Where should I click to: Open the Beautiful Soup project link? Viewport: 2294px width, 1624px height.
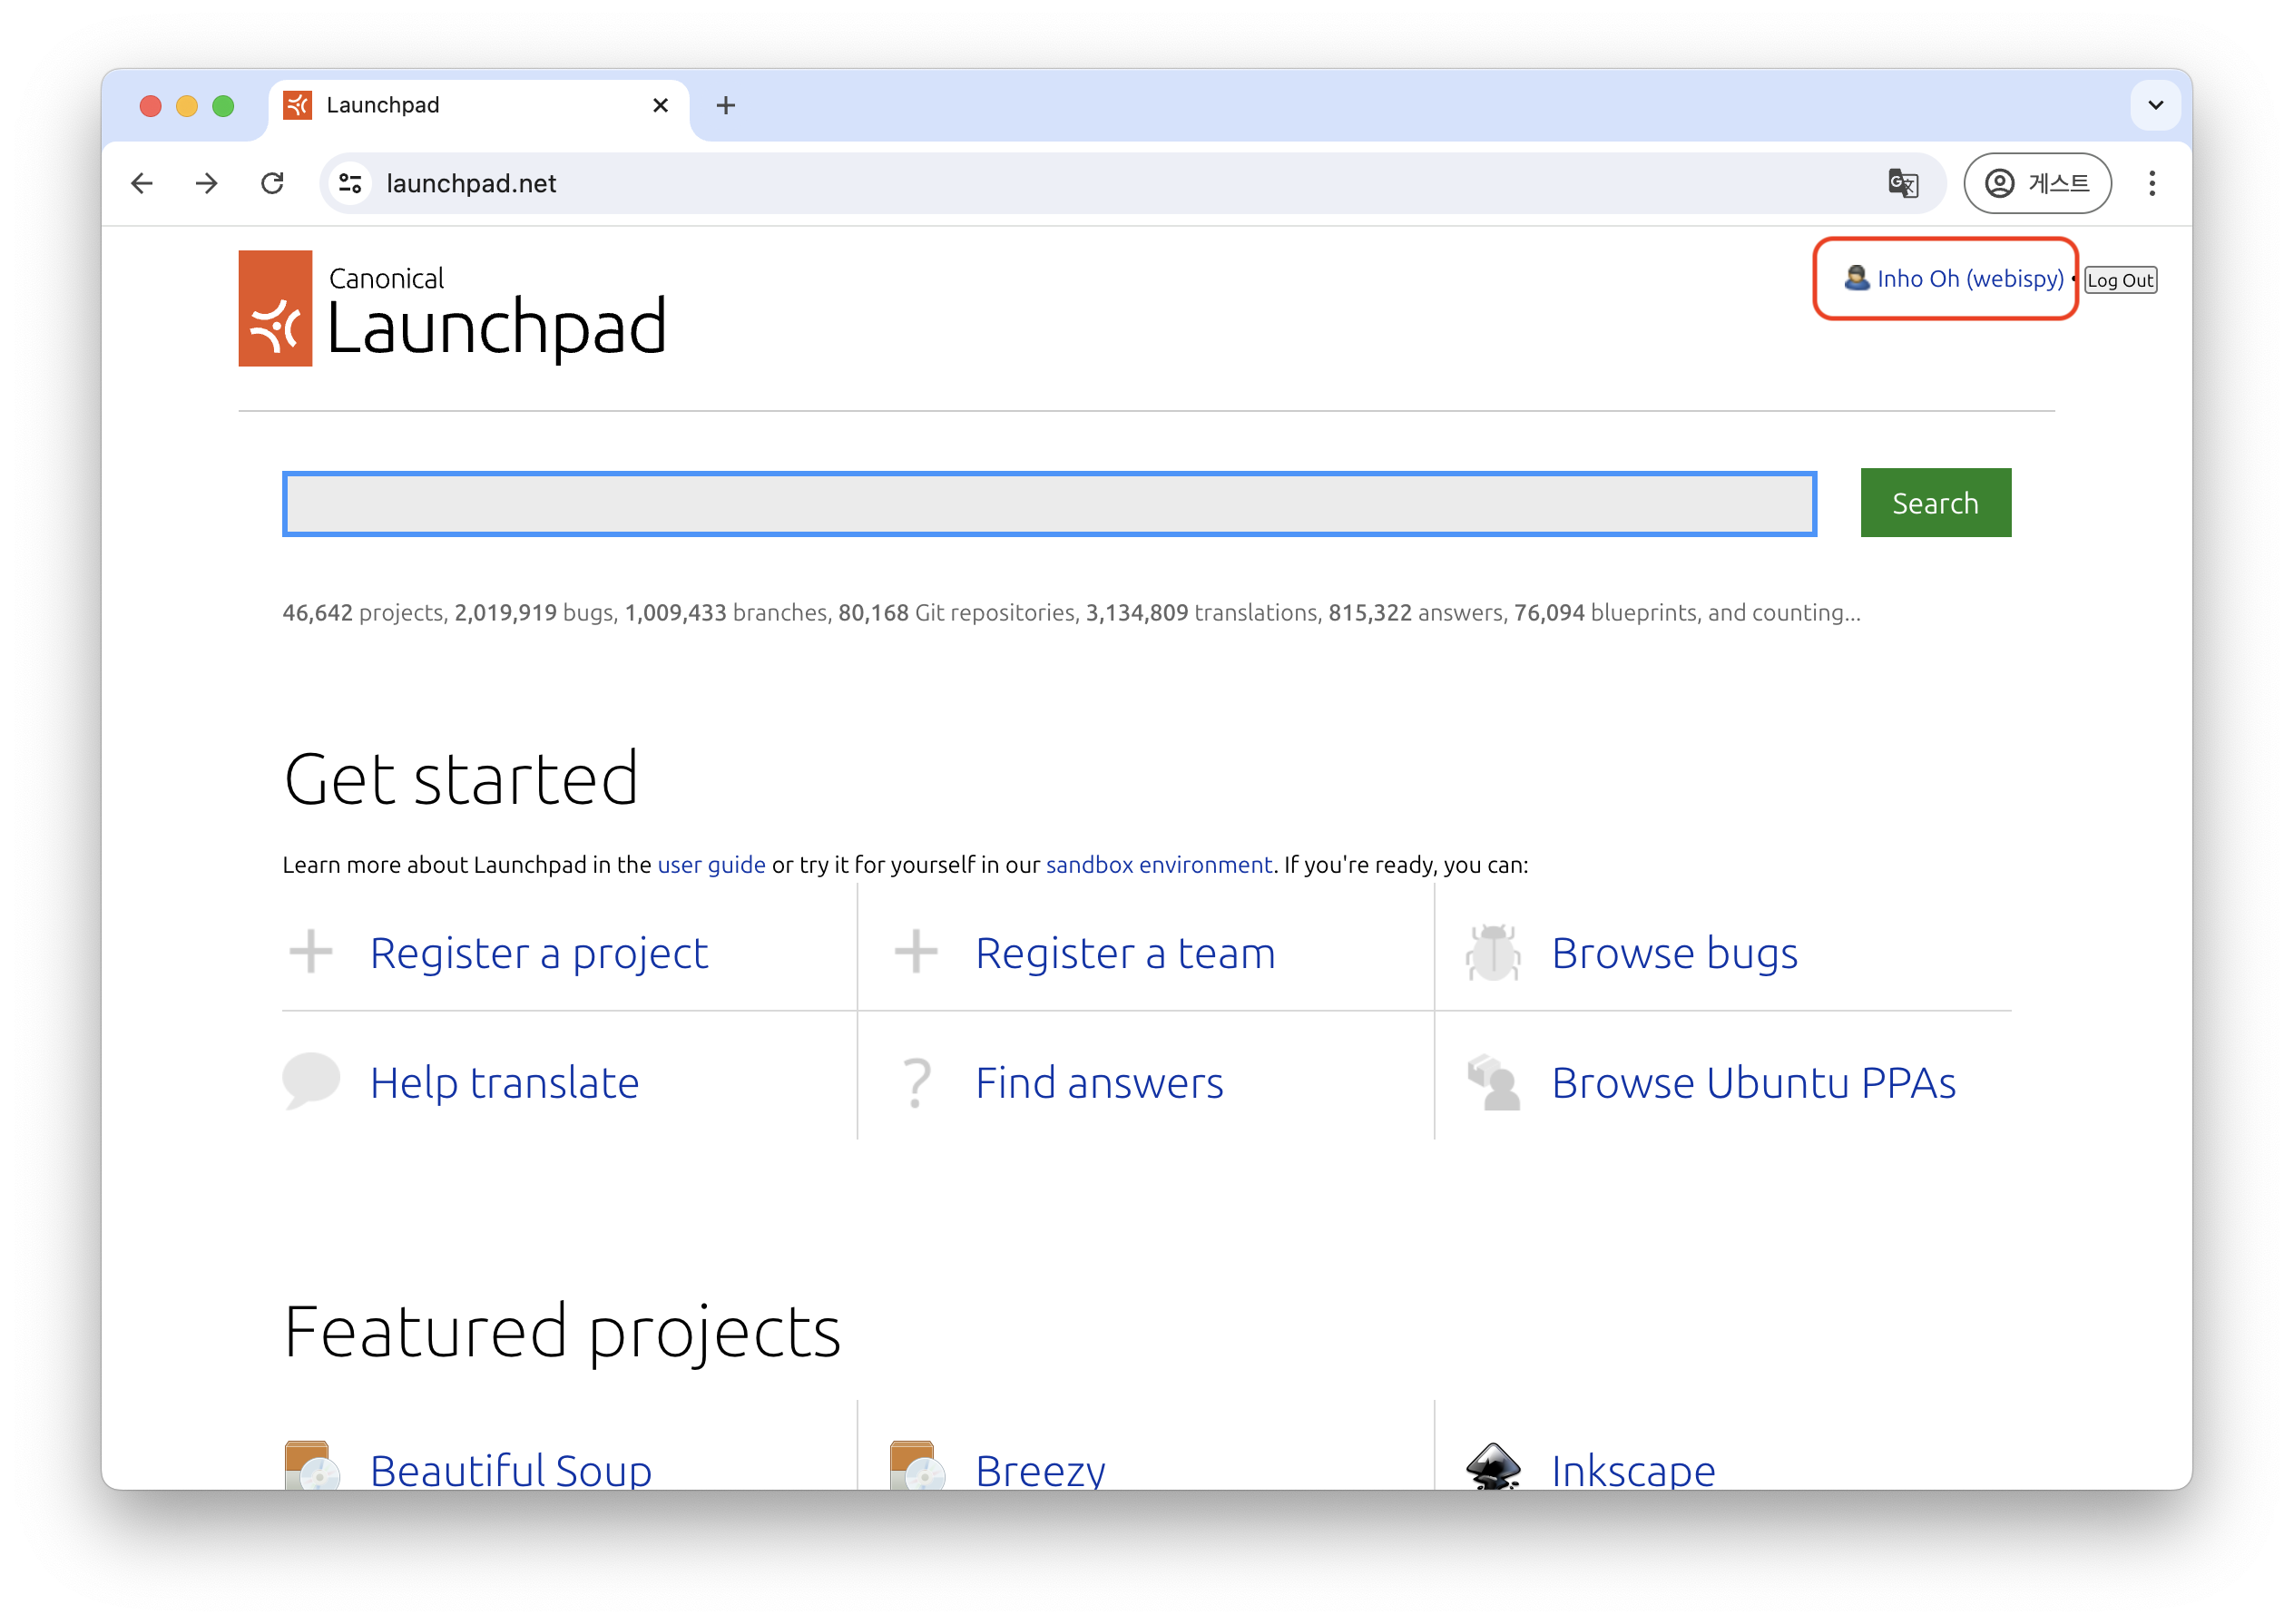[x=511, y=1469]
